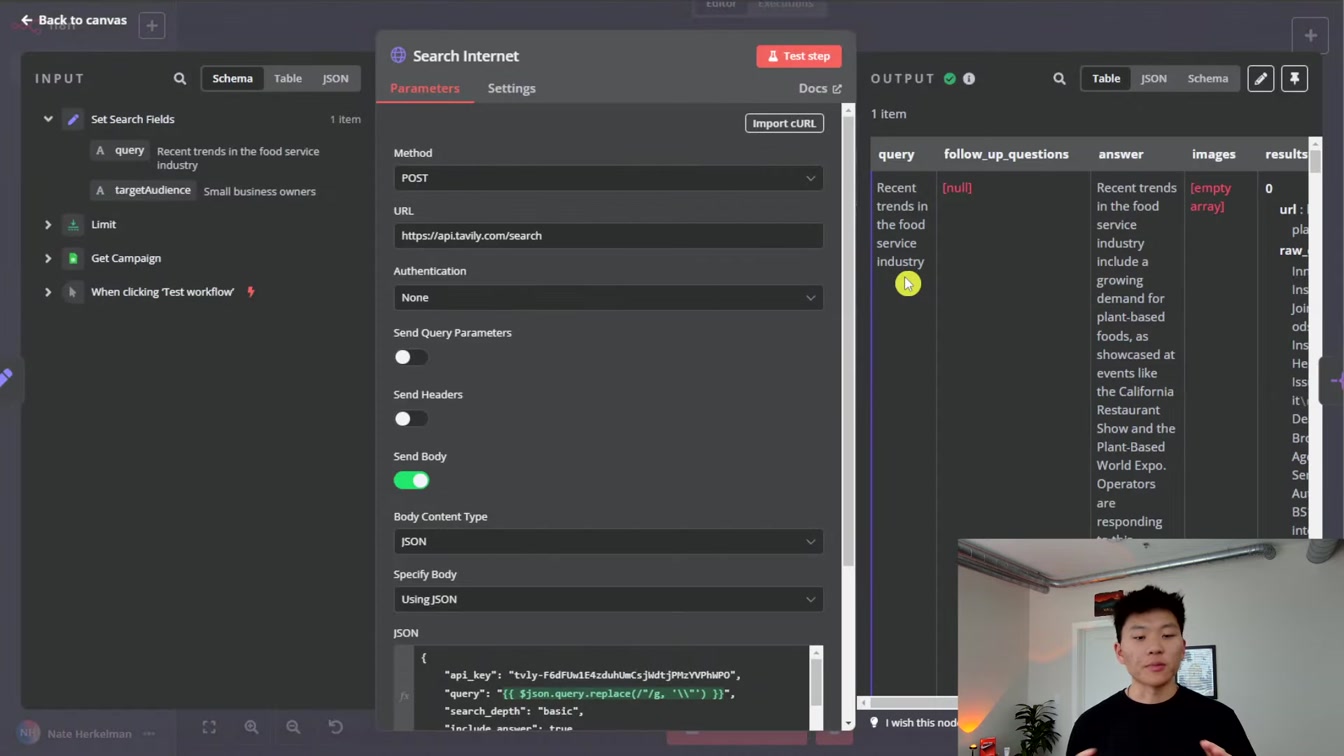Open the Method dropdown
Viewport: 1344px width, 756px height.
608,178
